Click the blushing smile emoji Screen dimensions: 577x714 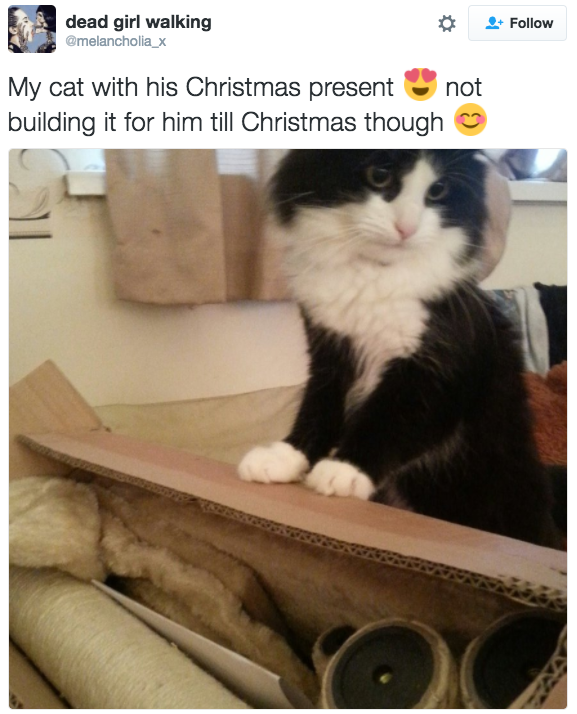pos(470,120)
